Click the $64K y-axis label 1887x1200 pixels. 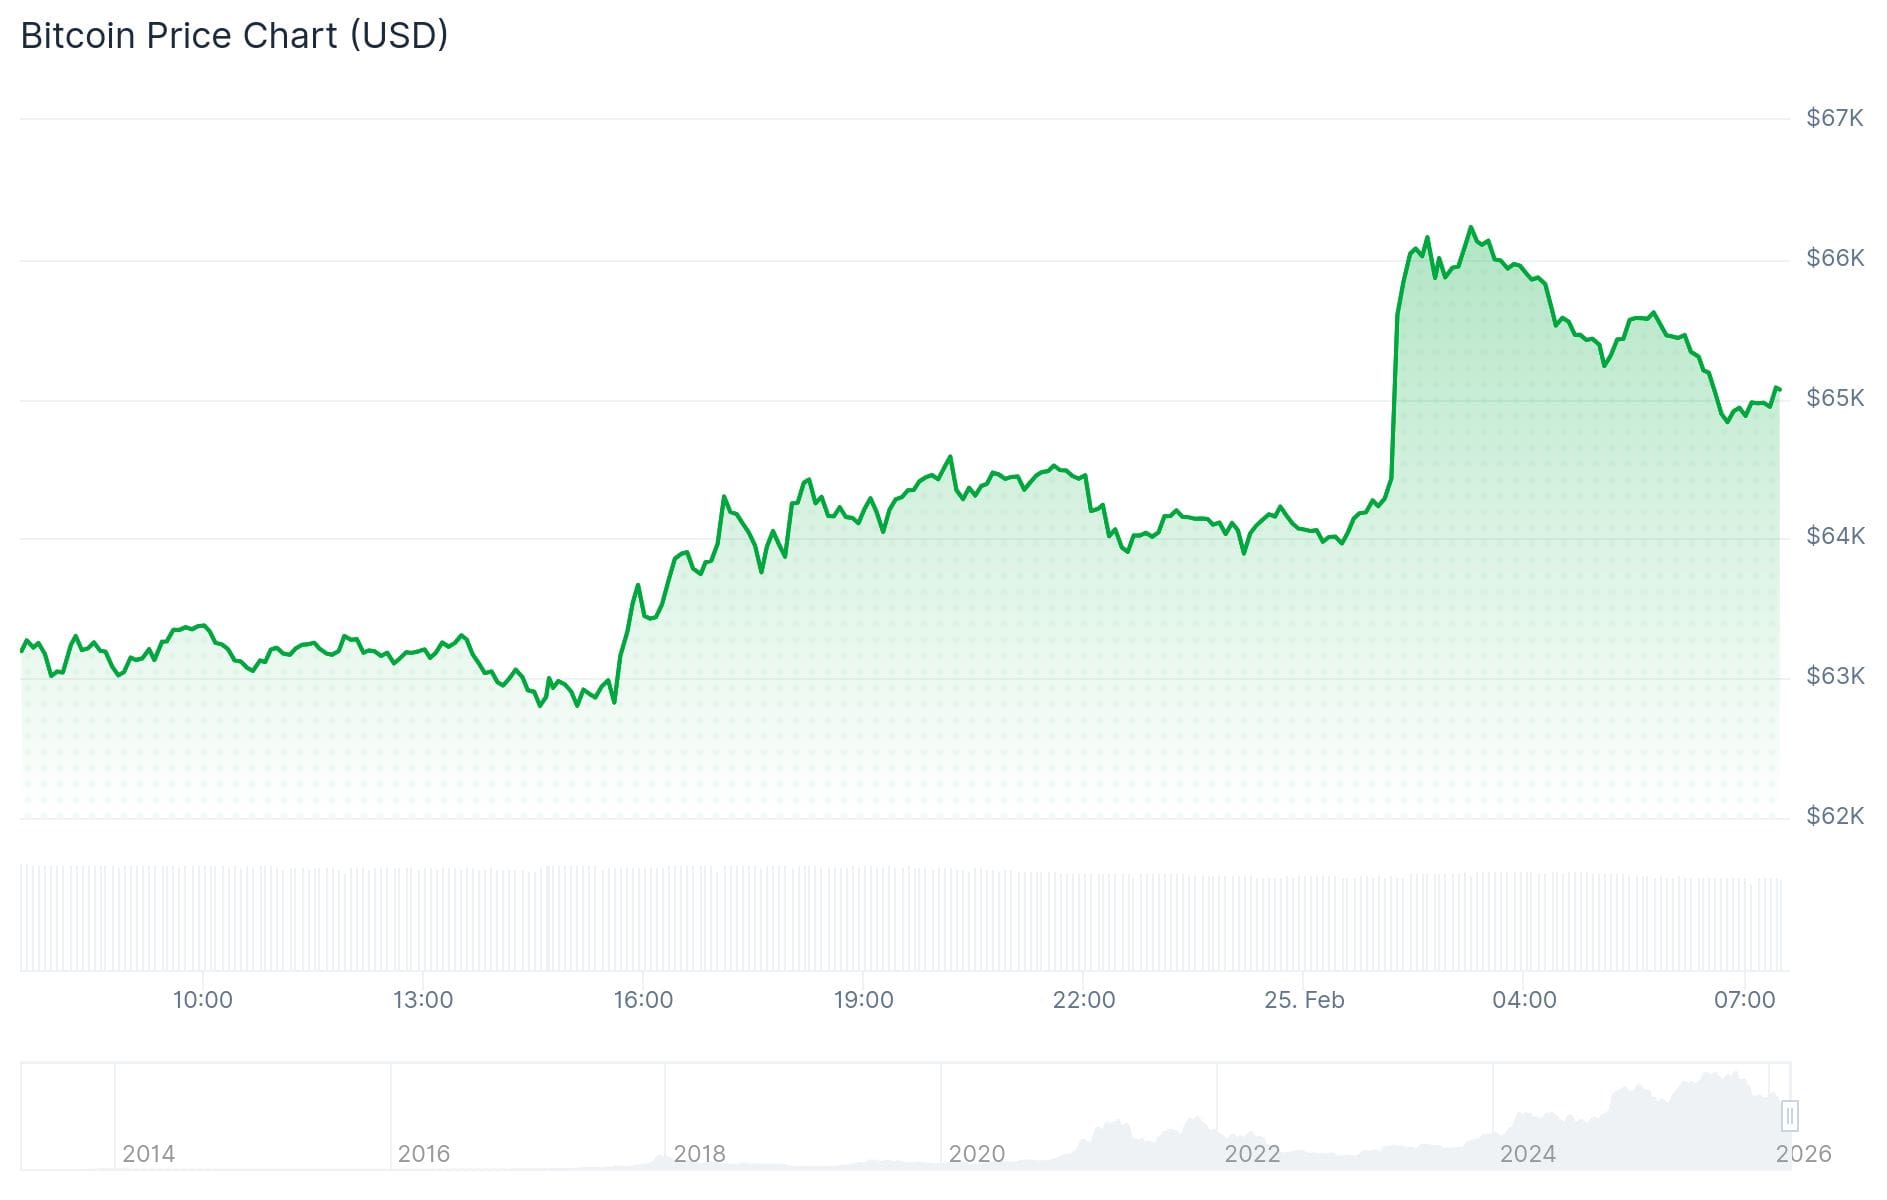[x=1834, y=536]
